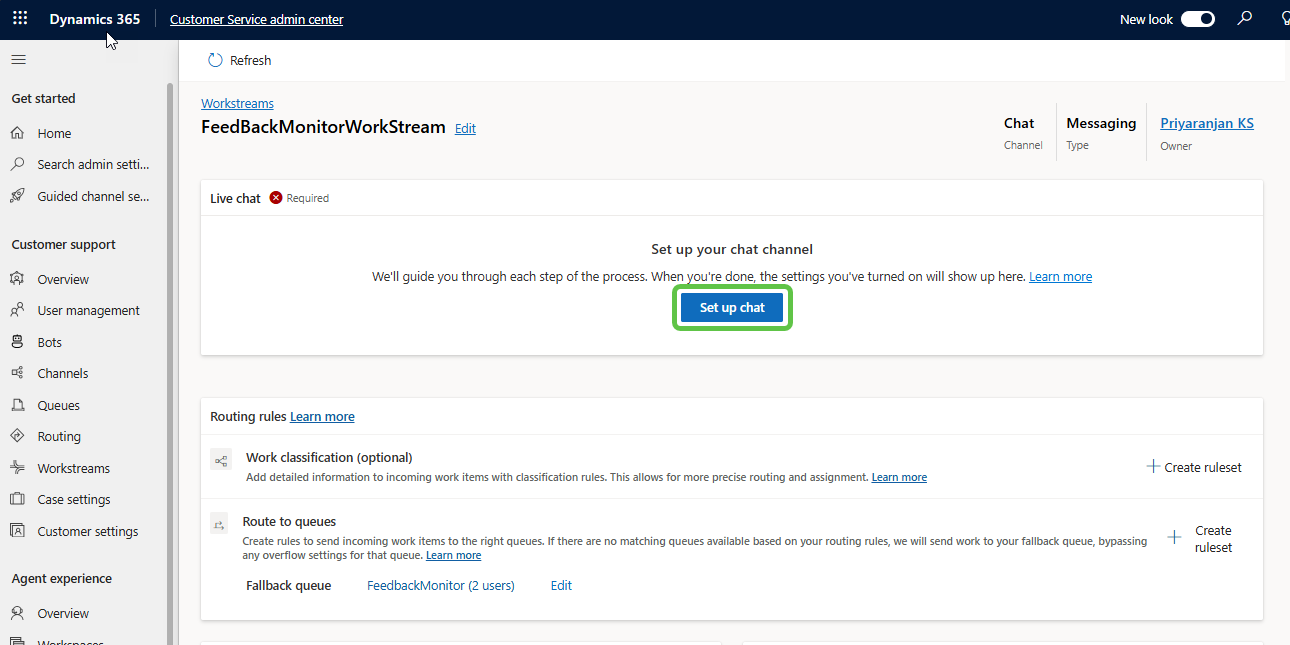Edit the fallback queue
The image size is (1290, 645).
[561, 585]
